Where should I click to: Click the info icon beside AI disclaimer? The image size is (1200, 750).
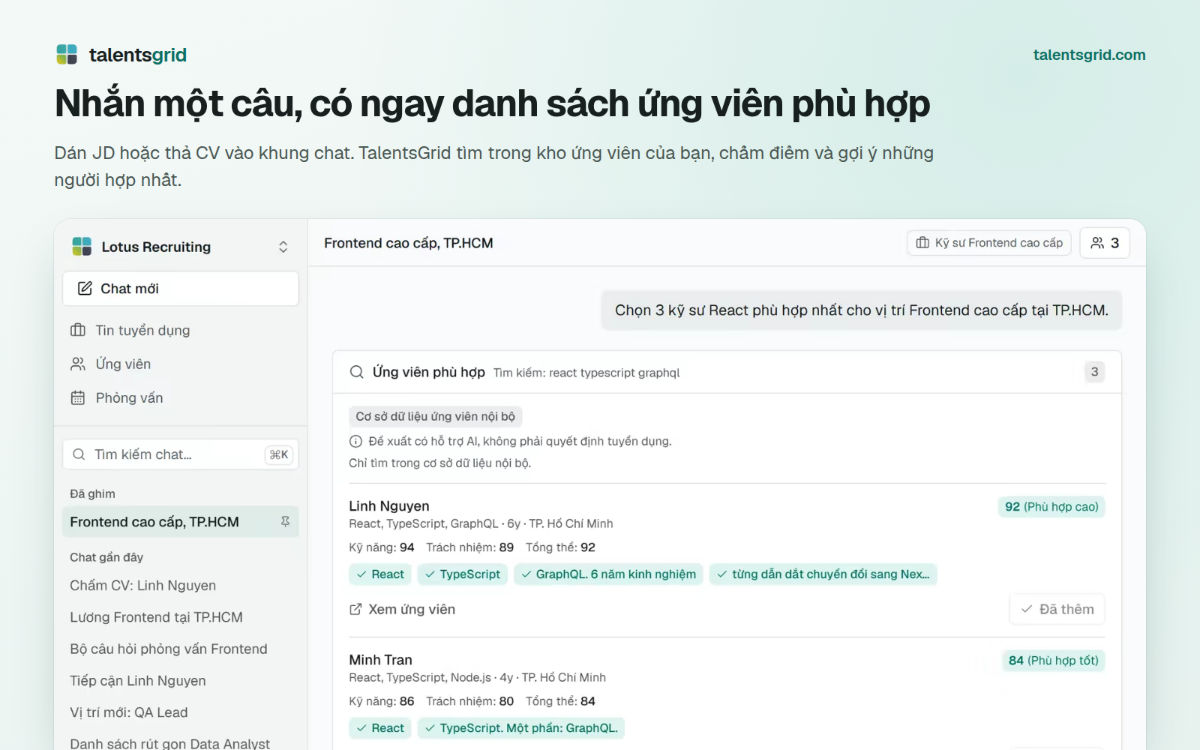tap(355, 441)
